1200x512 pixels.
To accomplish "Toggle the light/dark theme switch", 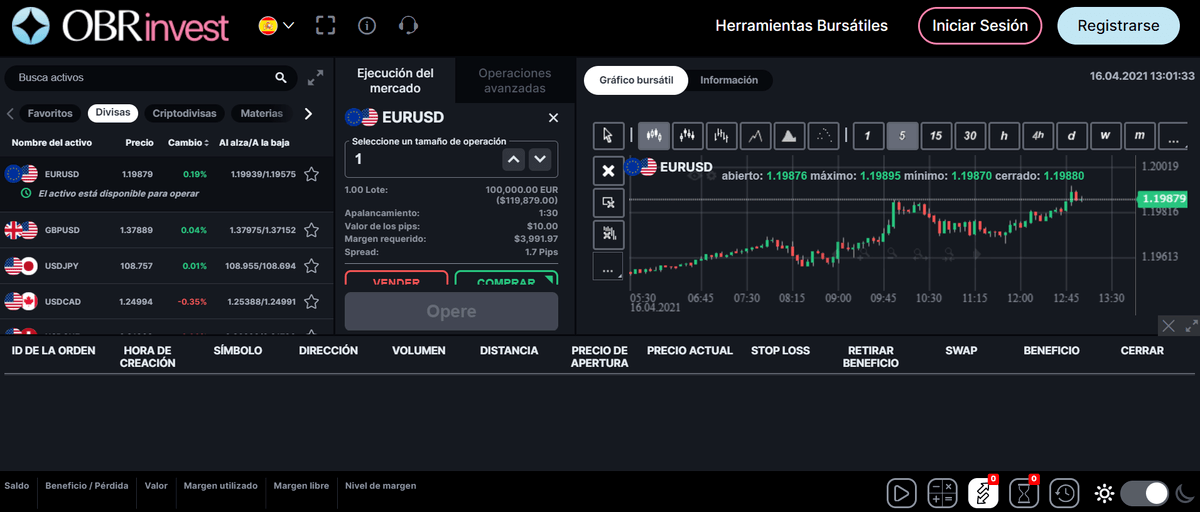I will click(x=1145, y=493).
